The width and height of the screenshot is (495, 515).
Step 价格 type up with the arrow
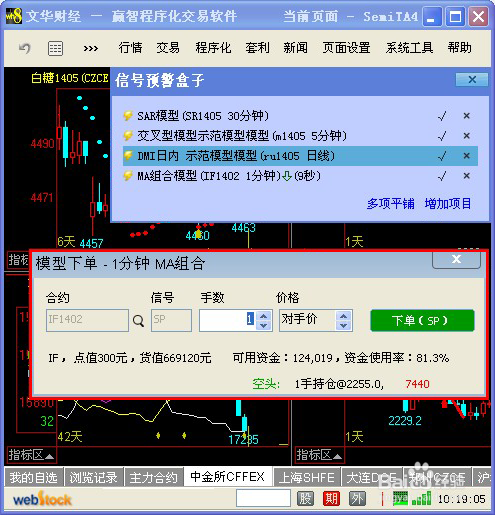[344, 315]
